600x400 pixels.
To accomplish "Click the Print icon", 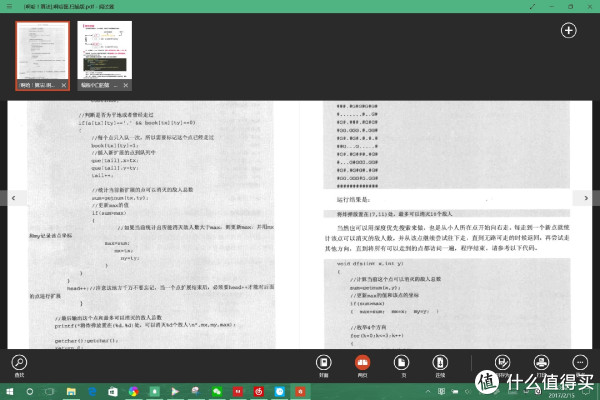I will (x=541, y=362).
